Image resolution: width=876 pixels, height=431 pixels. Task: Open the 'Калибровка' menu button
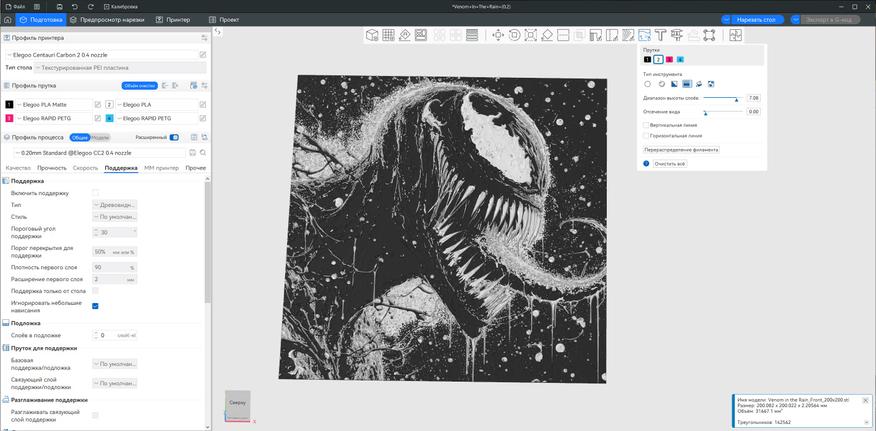[121, 6]
